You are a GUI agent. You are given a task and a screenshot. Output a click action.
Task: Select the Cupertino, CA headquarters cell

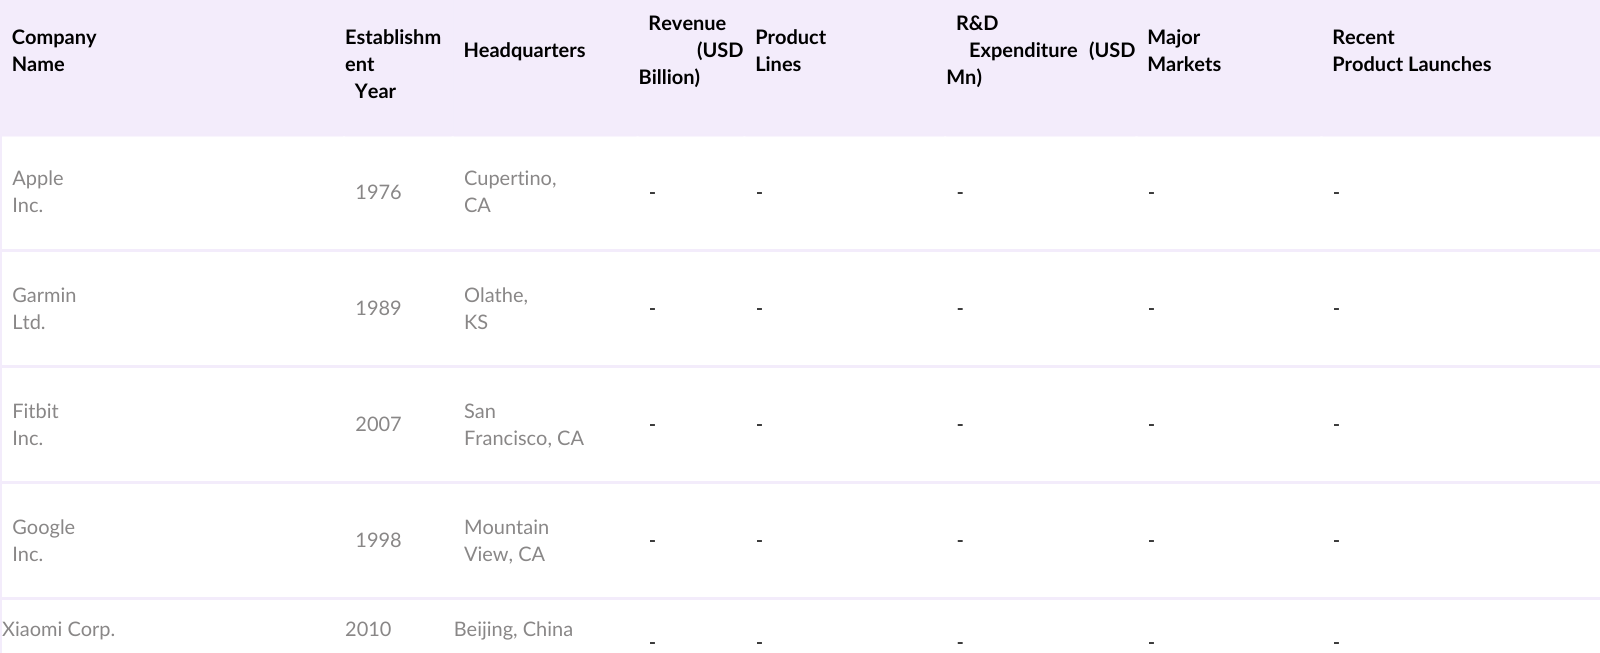point(510,192)
